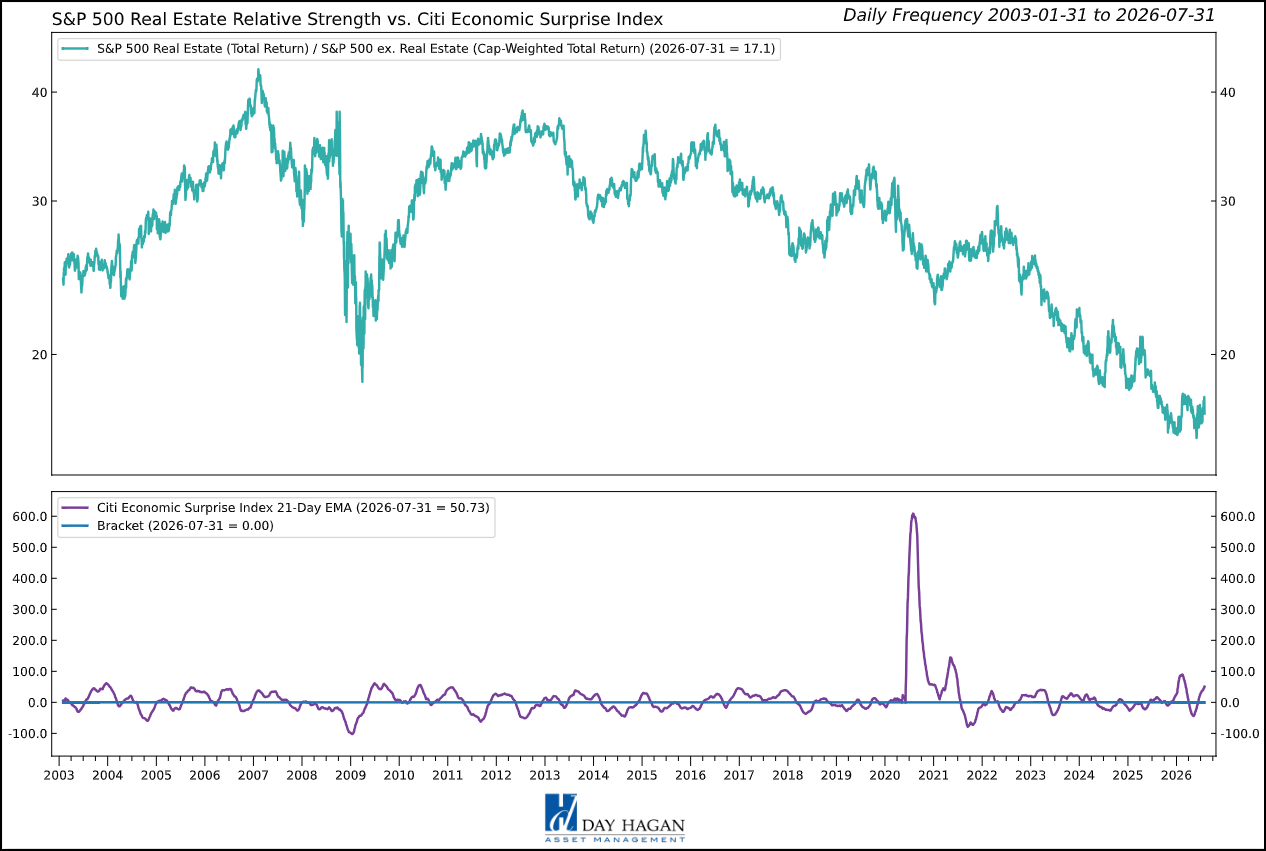This screenshot has width=1266, height=851.
Task: Click the x-axis year label '2019'
Action: pyautogui.click(x=836, y=775)
